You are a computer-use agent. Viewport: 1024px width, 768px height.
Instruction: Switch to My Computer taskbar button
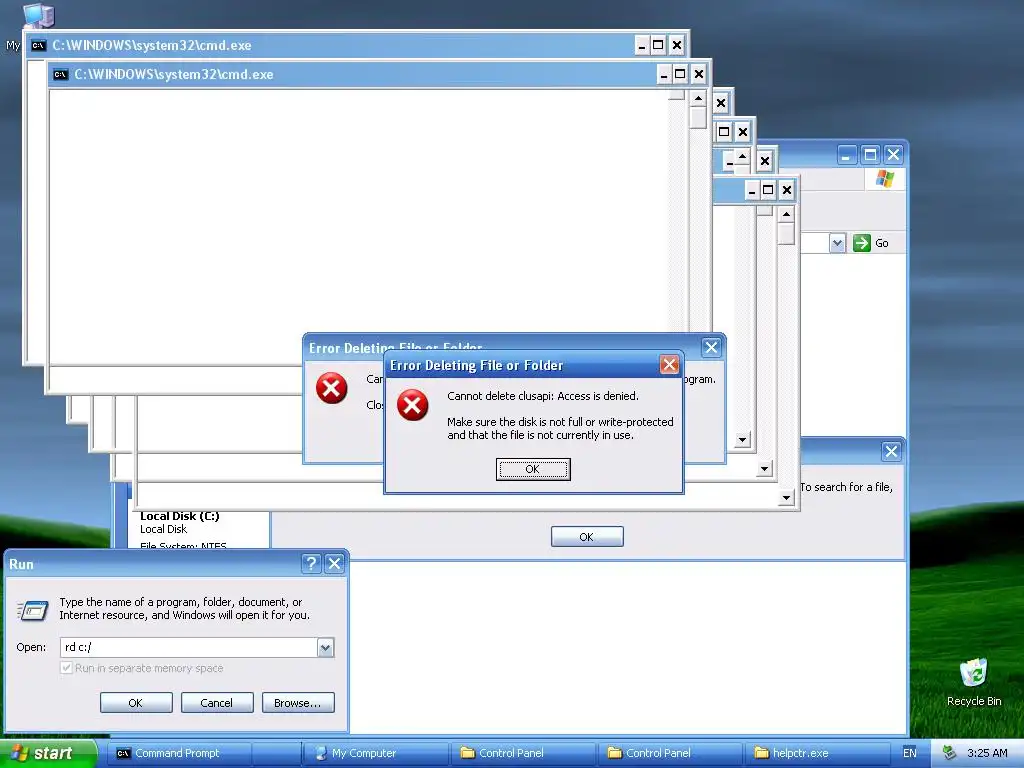[376, 753]
